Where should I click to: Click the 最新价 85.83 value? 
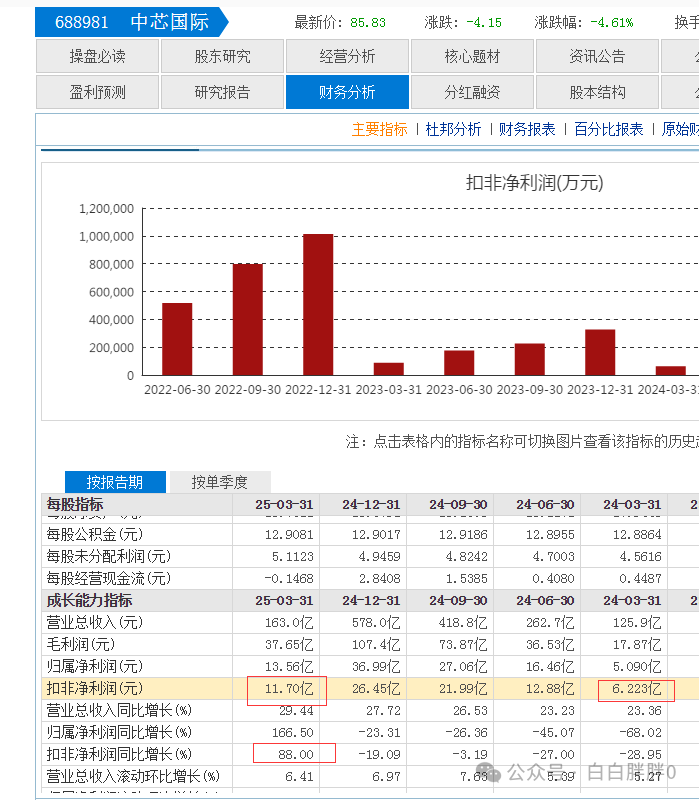[x=368, y=23]
